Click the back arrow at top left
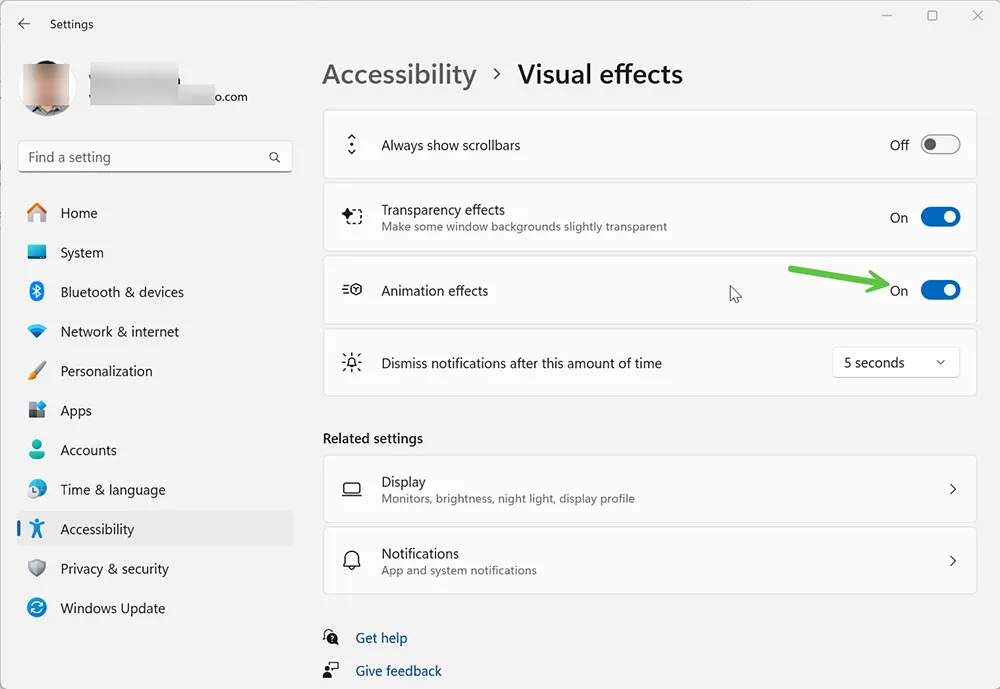The image size is (1000, 689). coord(24,24)
